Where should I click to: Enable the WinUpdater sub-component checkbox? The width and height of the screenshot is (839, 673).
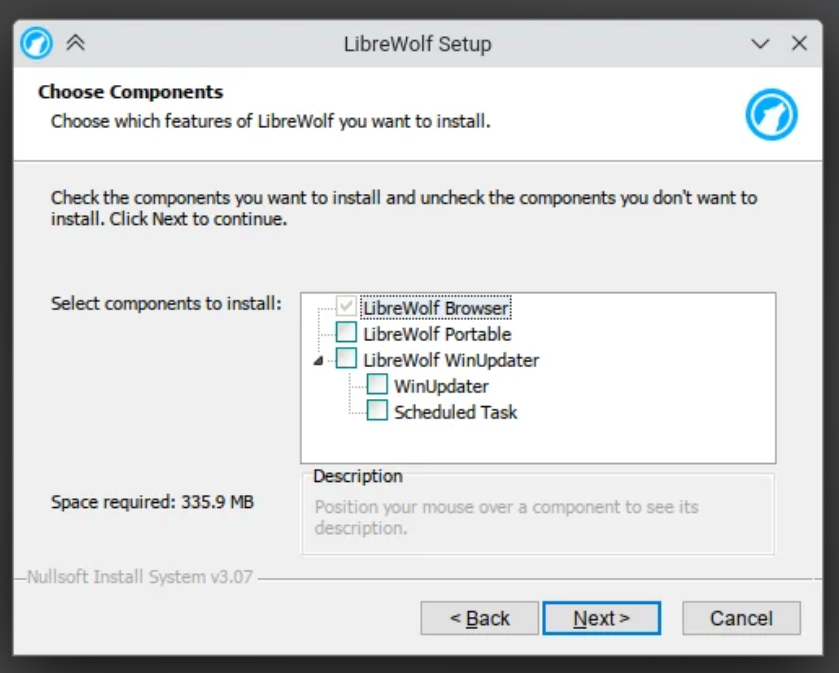click(x=377, y=385)
